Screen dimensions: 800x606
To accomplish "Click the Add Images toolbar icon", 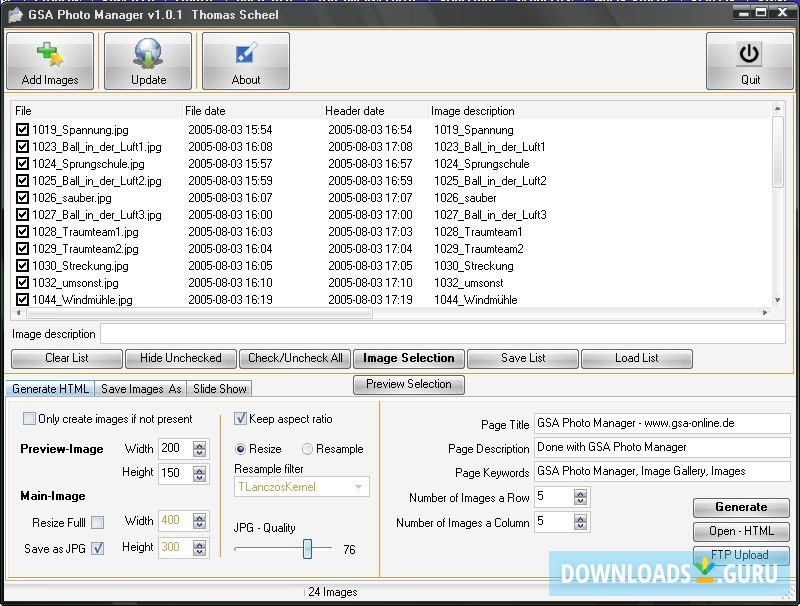I will [x=50, y=61].
